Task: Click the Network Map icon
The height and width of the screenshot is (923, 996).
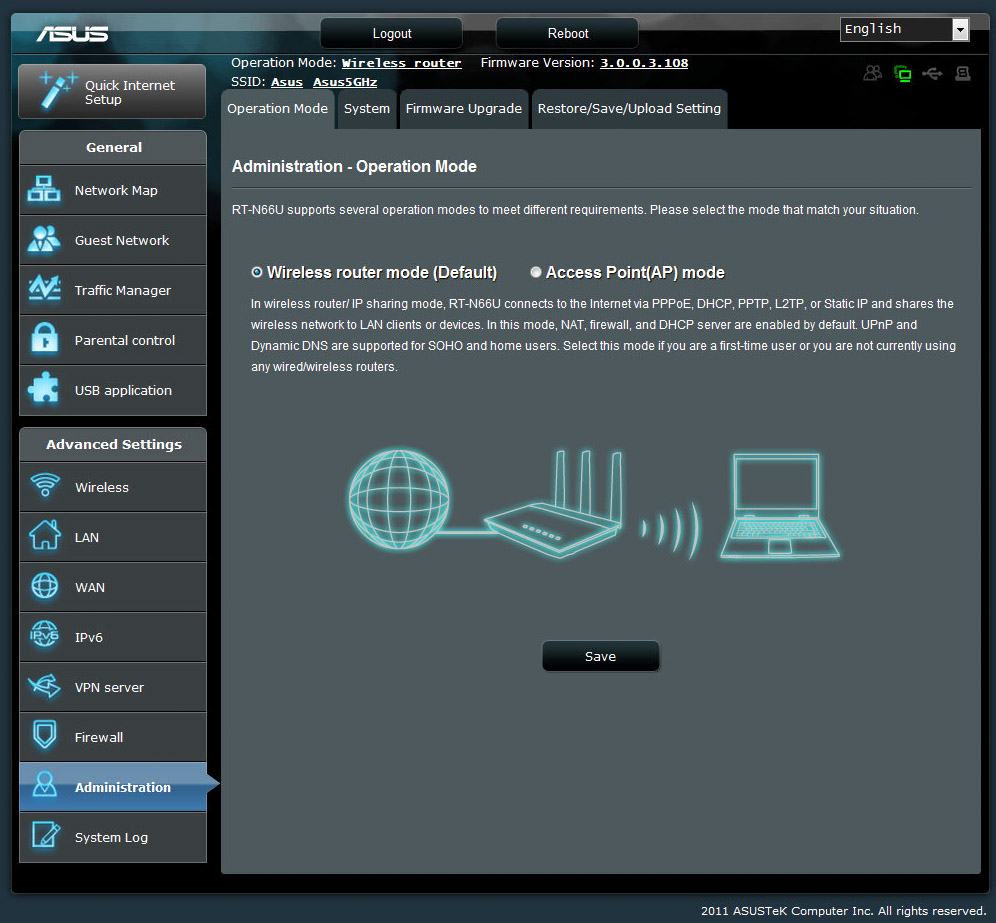Action: 44,189
